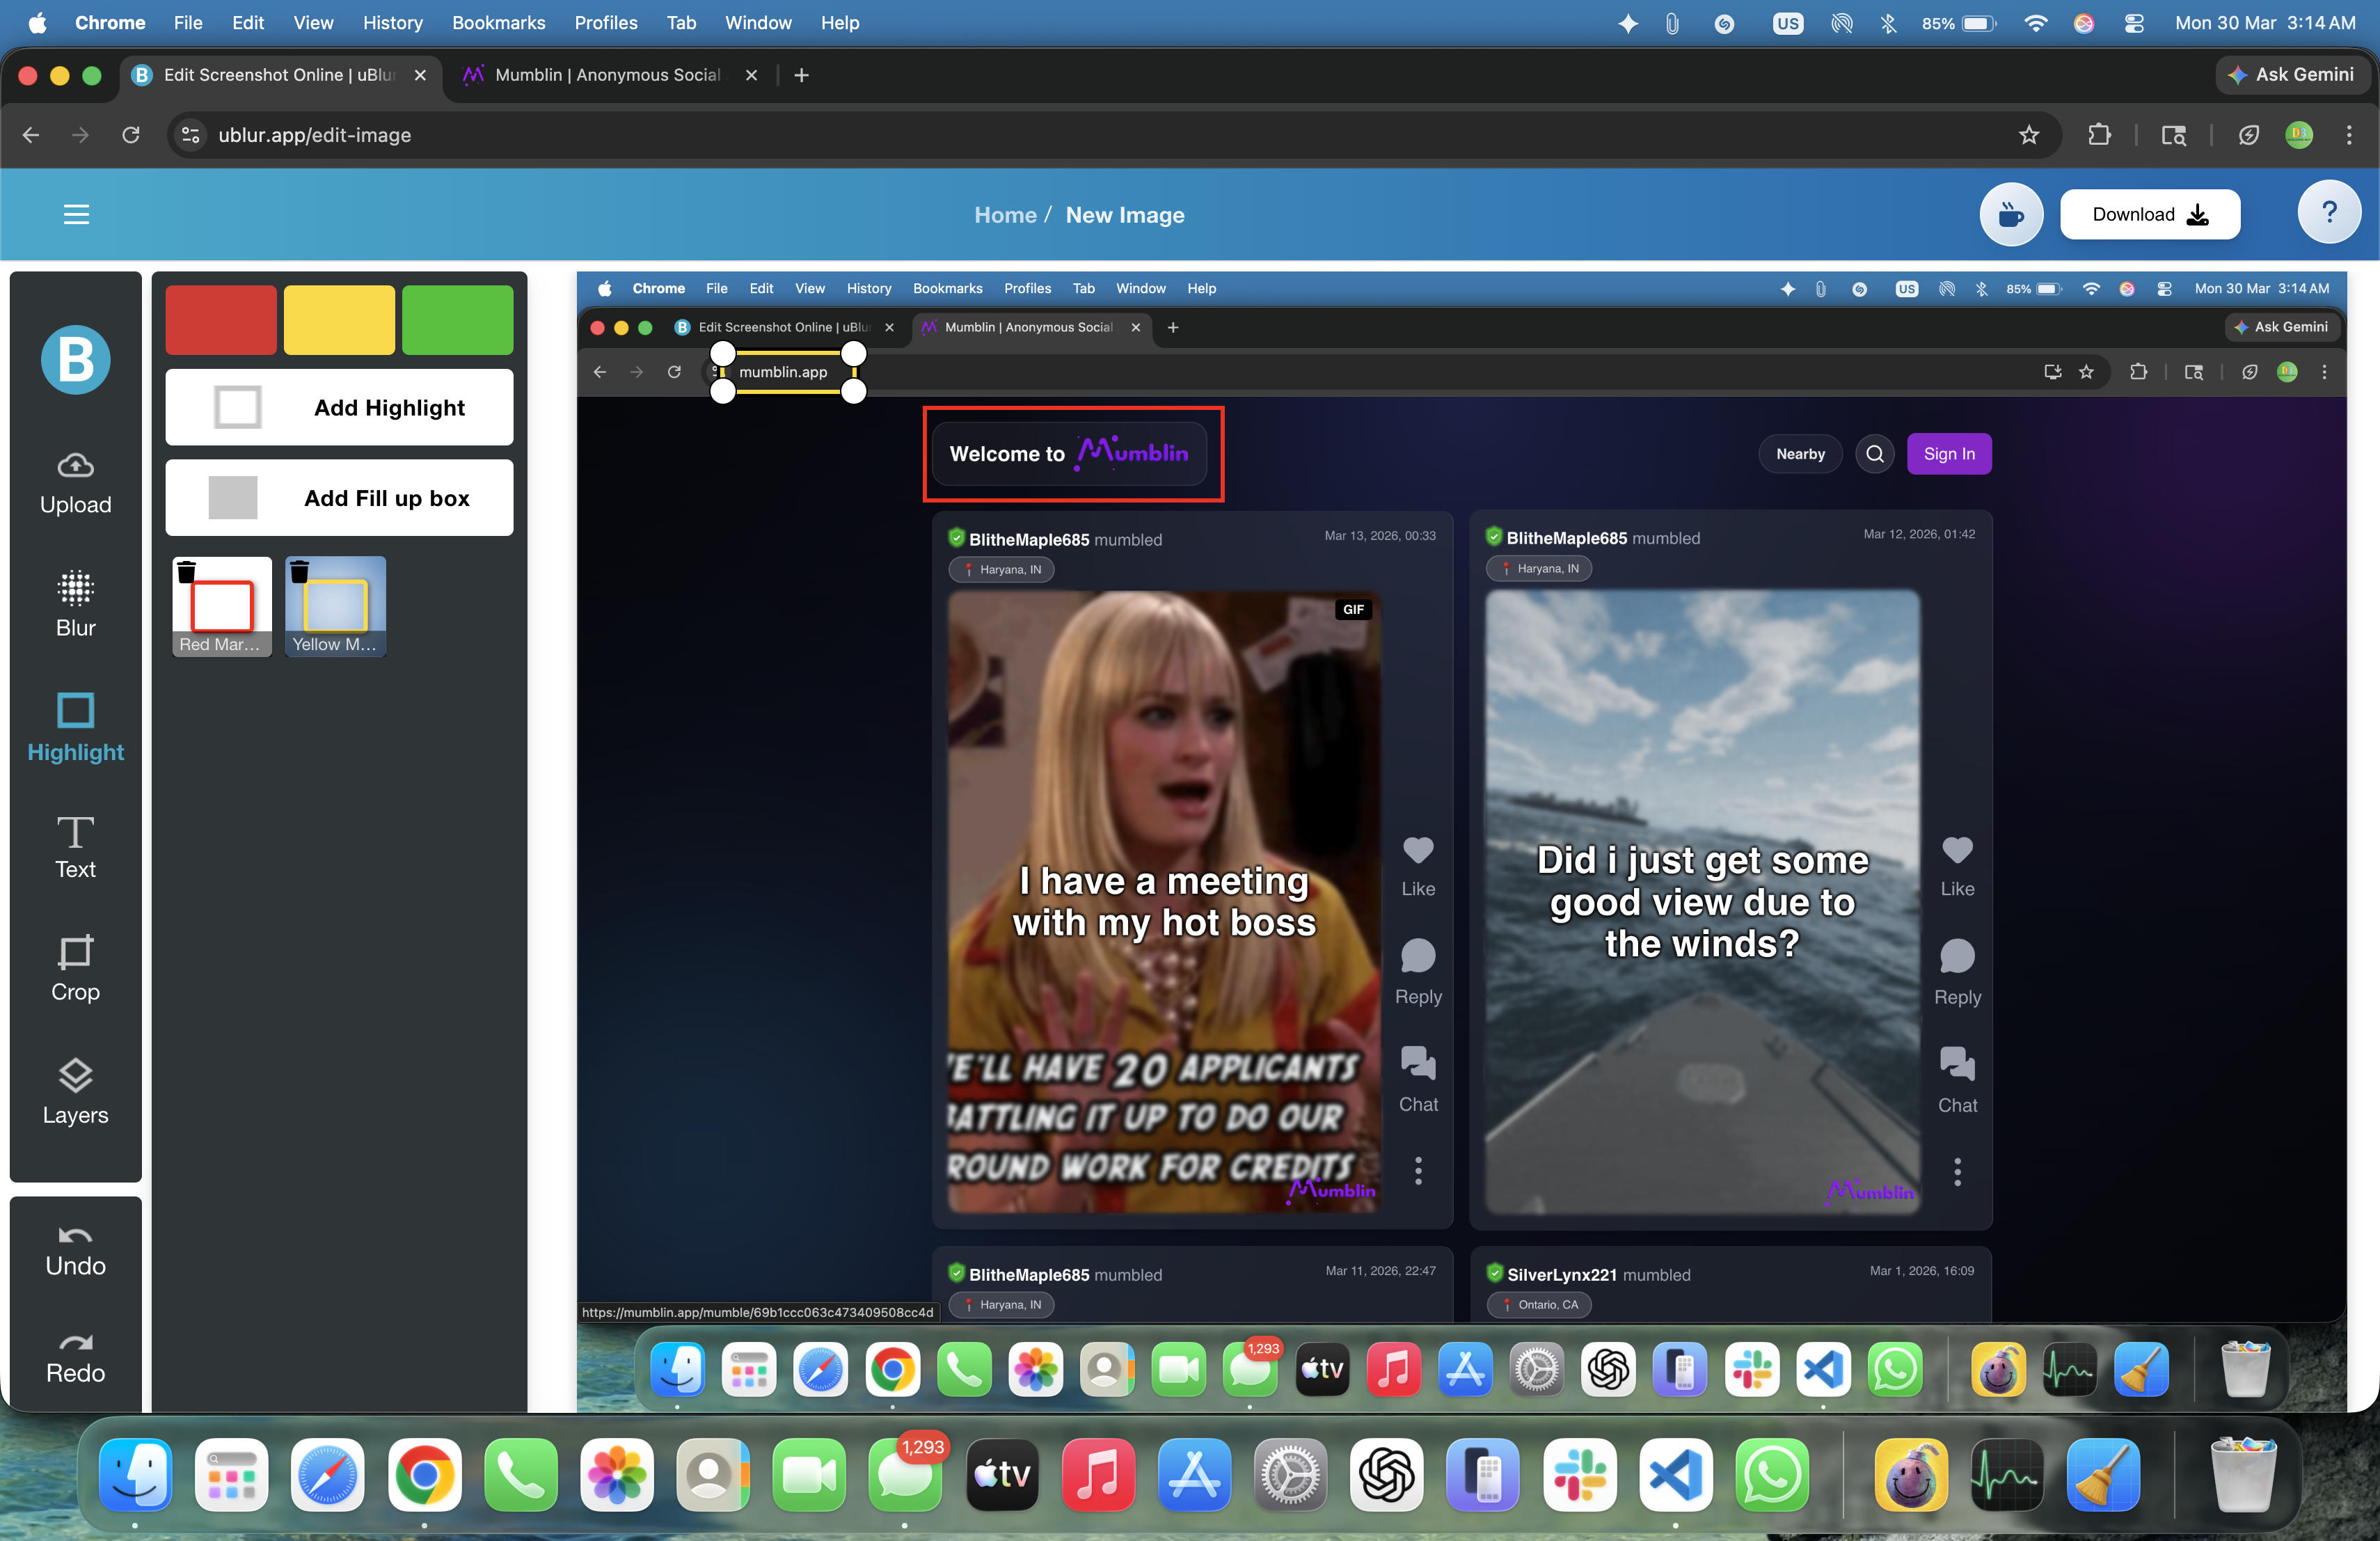Screen dimensions: 2380x1541
Task: Redo the last edit
Action: pos(75,1358)
